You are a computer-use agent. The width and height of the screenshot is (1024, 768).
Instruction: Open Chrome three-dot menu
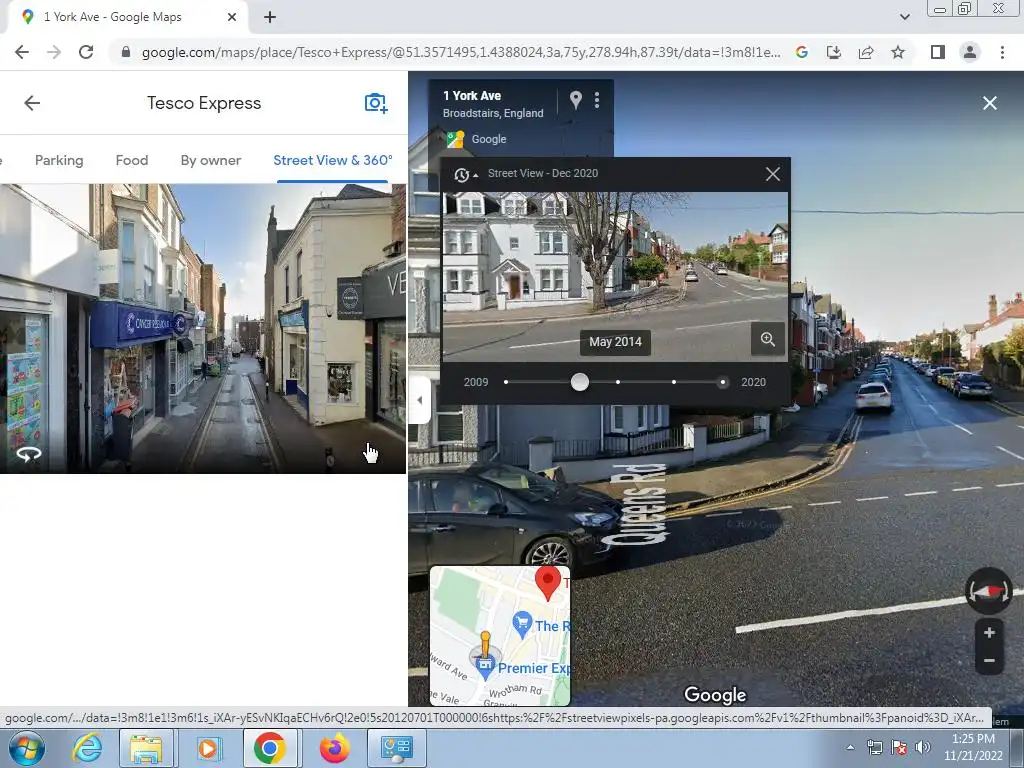[1002, 52]
